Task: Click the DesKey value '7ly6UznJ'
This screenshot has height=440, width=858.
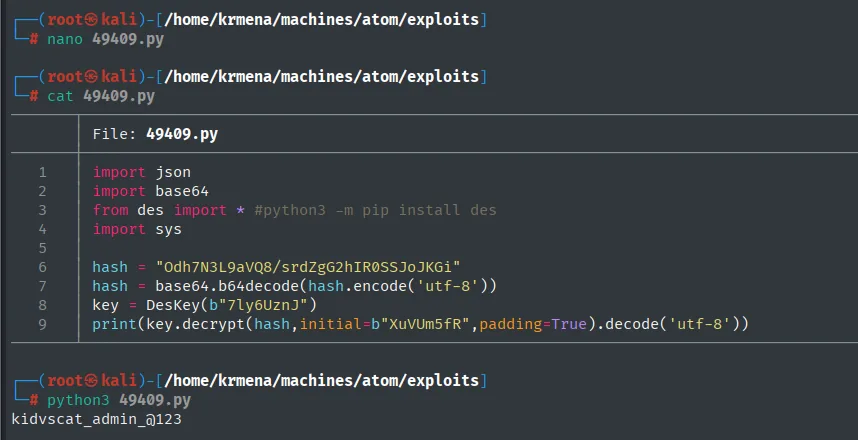Action: [263, 305]
